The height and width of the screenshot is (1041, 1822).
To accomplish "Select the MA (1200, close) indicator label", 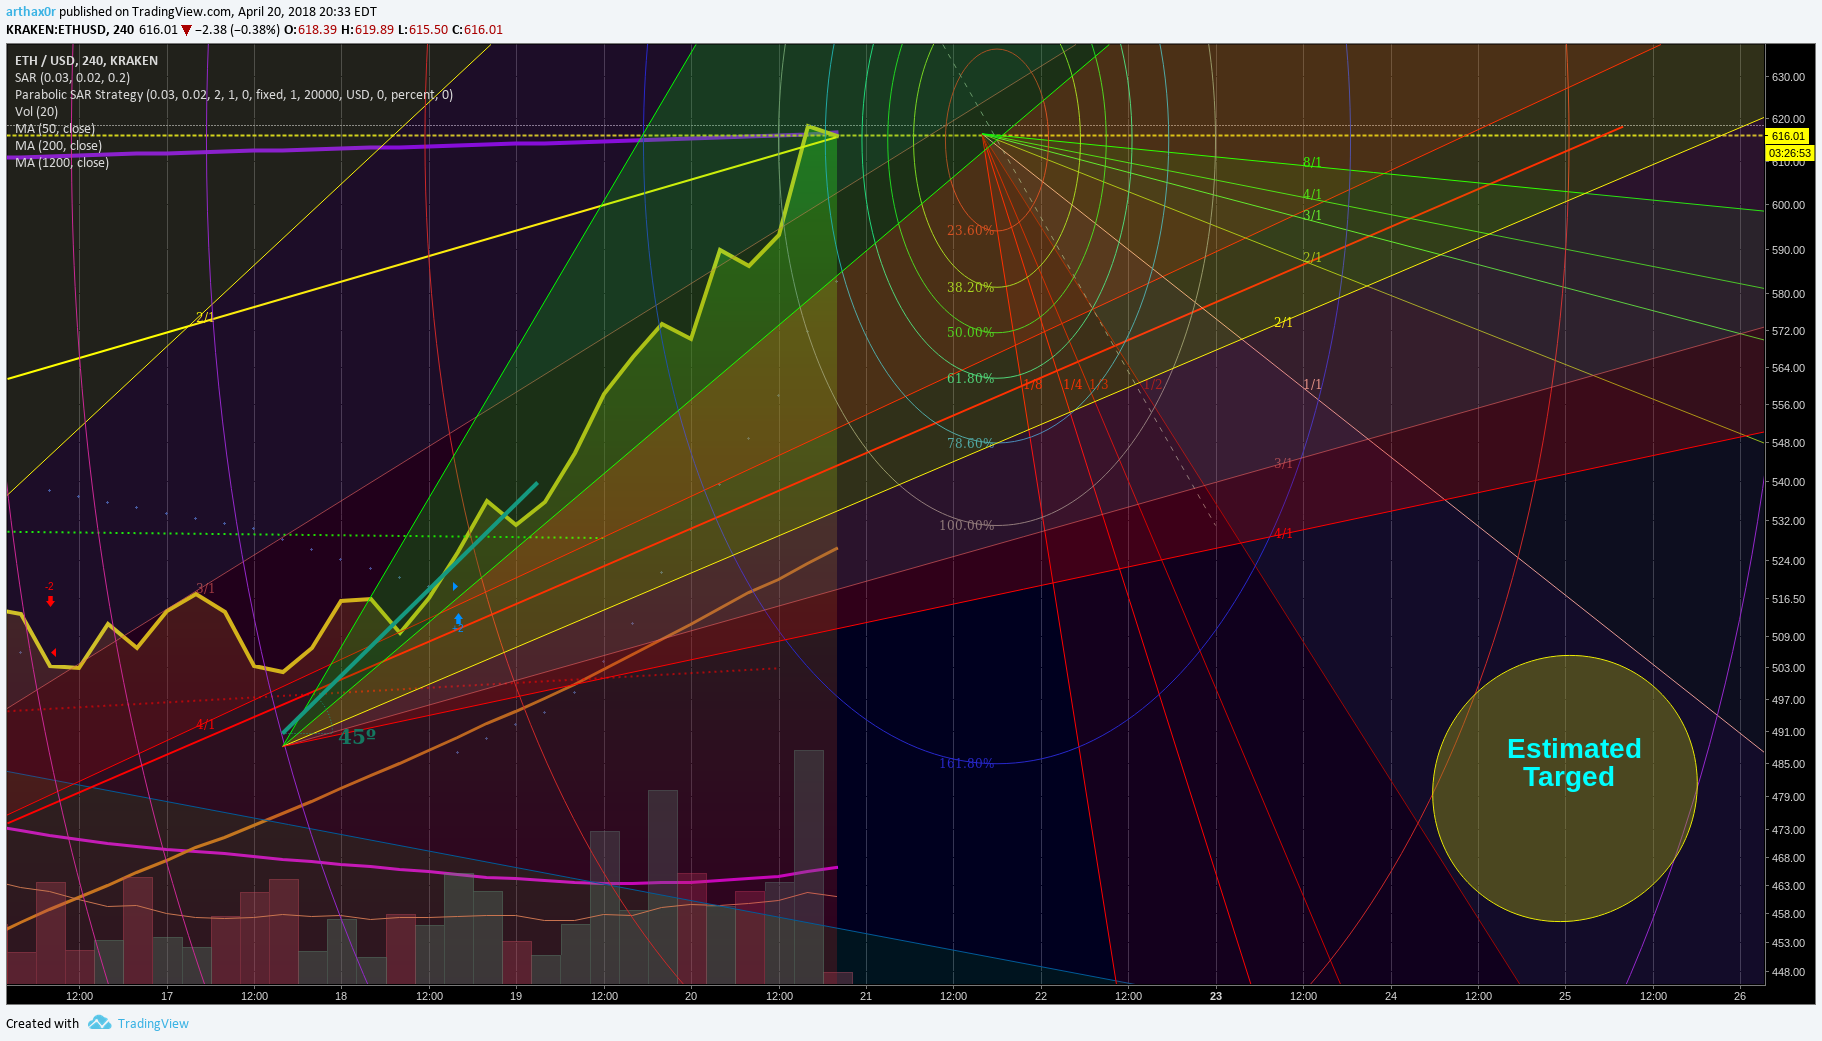I will click(x=62, y=163).
